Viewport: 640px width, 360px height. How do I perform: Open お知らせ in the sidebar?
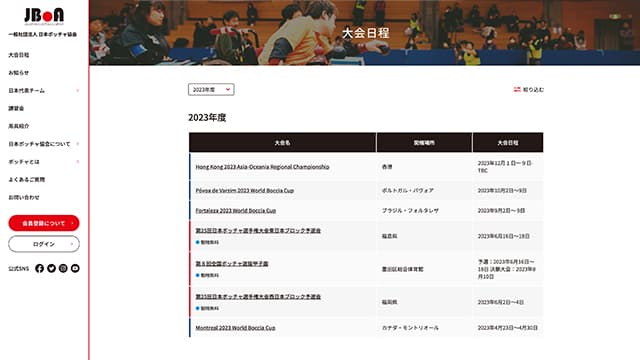pyautogui.click(x=19, y=73)
